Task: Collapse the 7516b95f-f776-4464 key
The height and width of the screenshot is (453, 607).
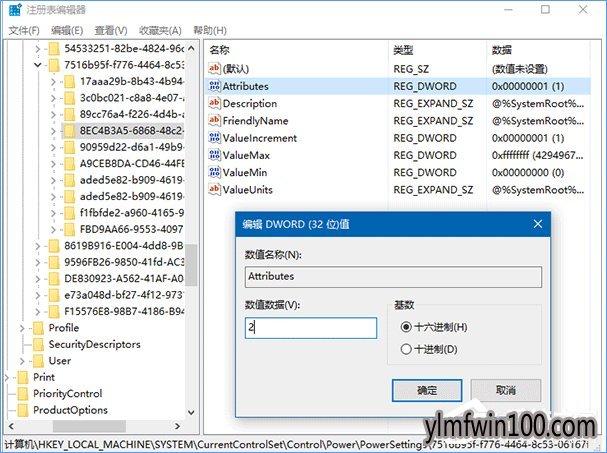Action: tap(38, 65)
